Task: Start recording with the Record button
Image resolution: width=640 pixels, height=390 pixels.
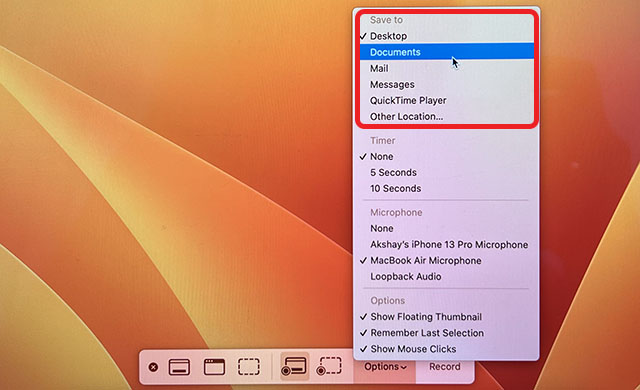Action: point(444,367)
